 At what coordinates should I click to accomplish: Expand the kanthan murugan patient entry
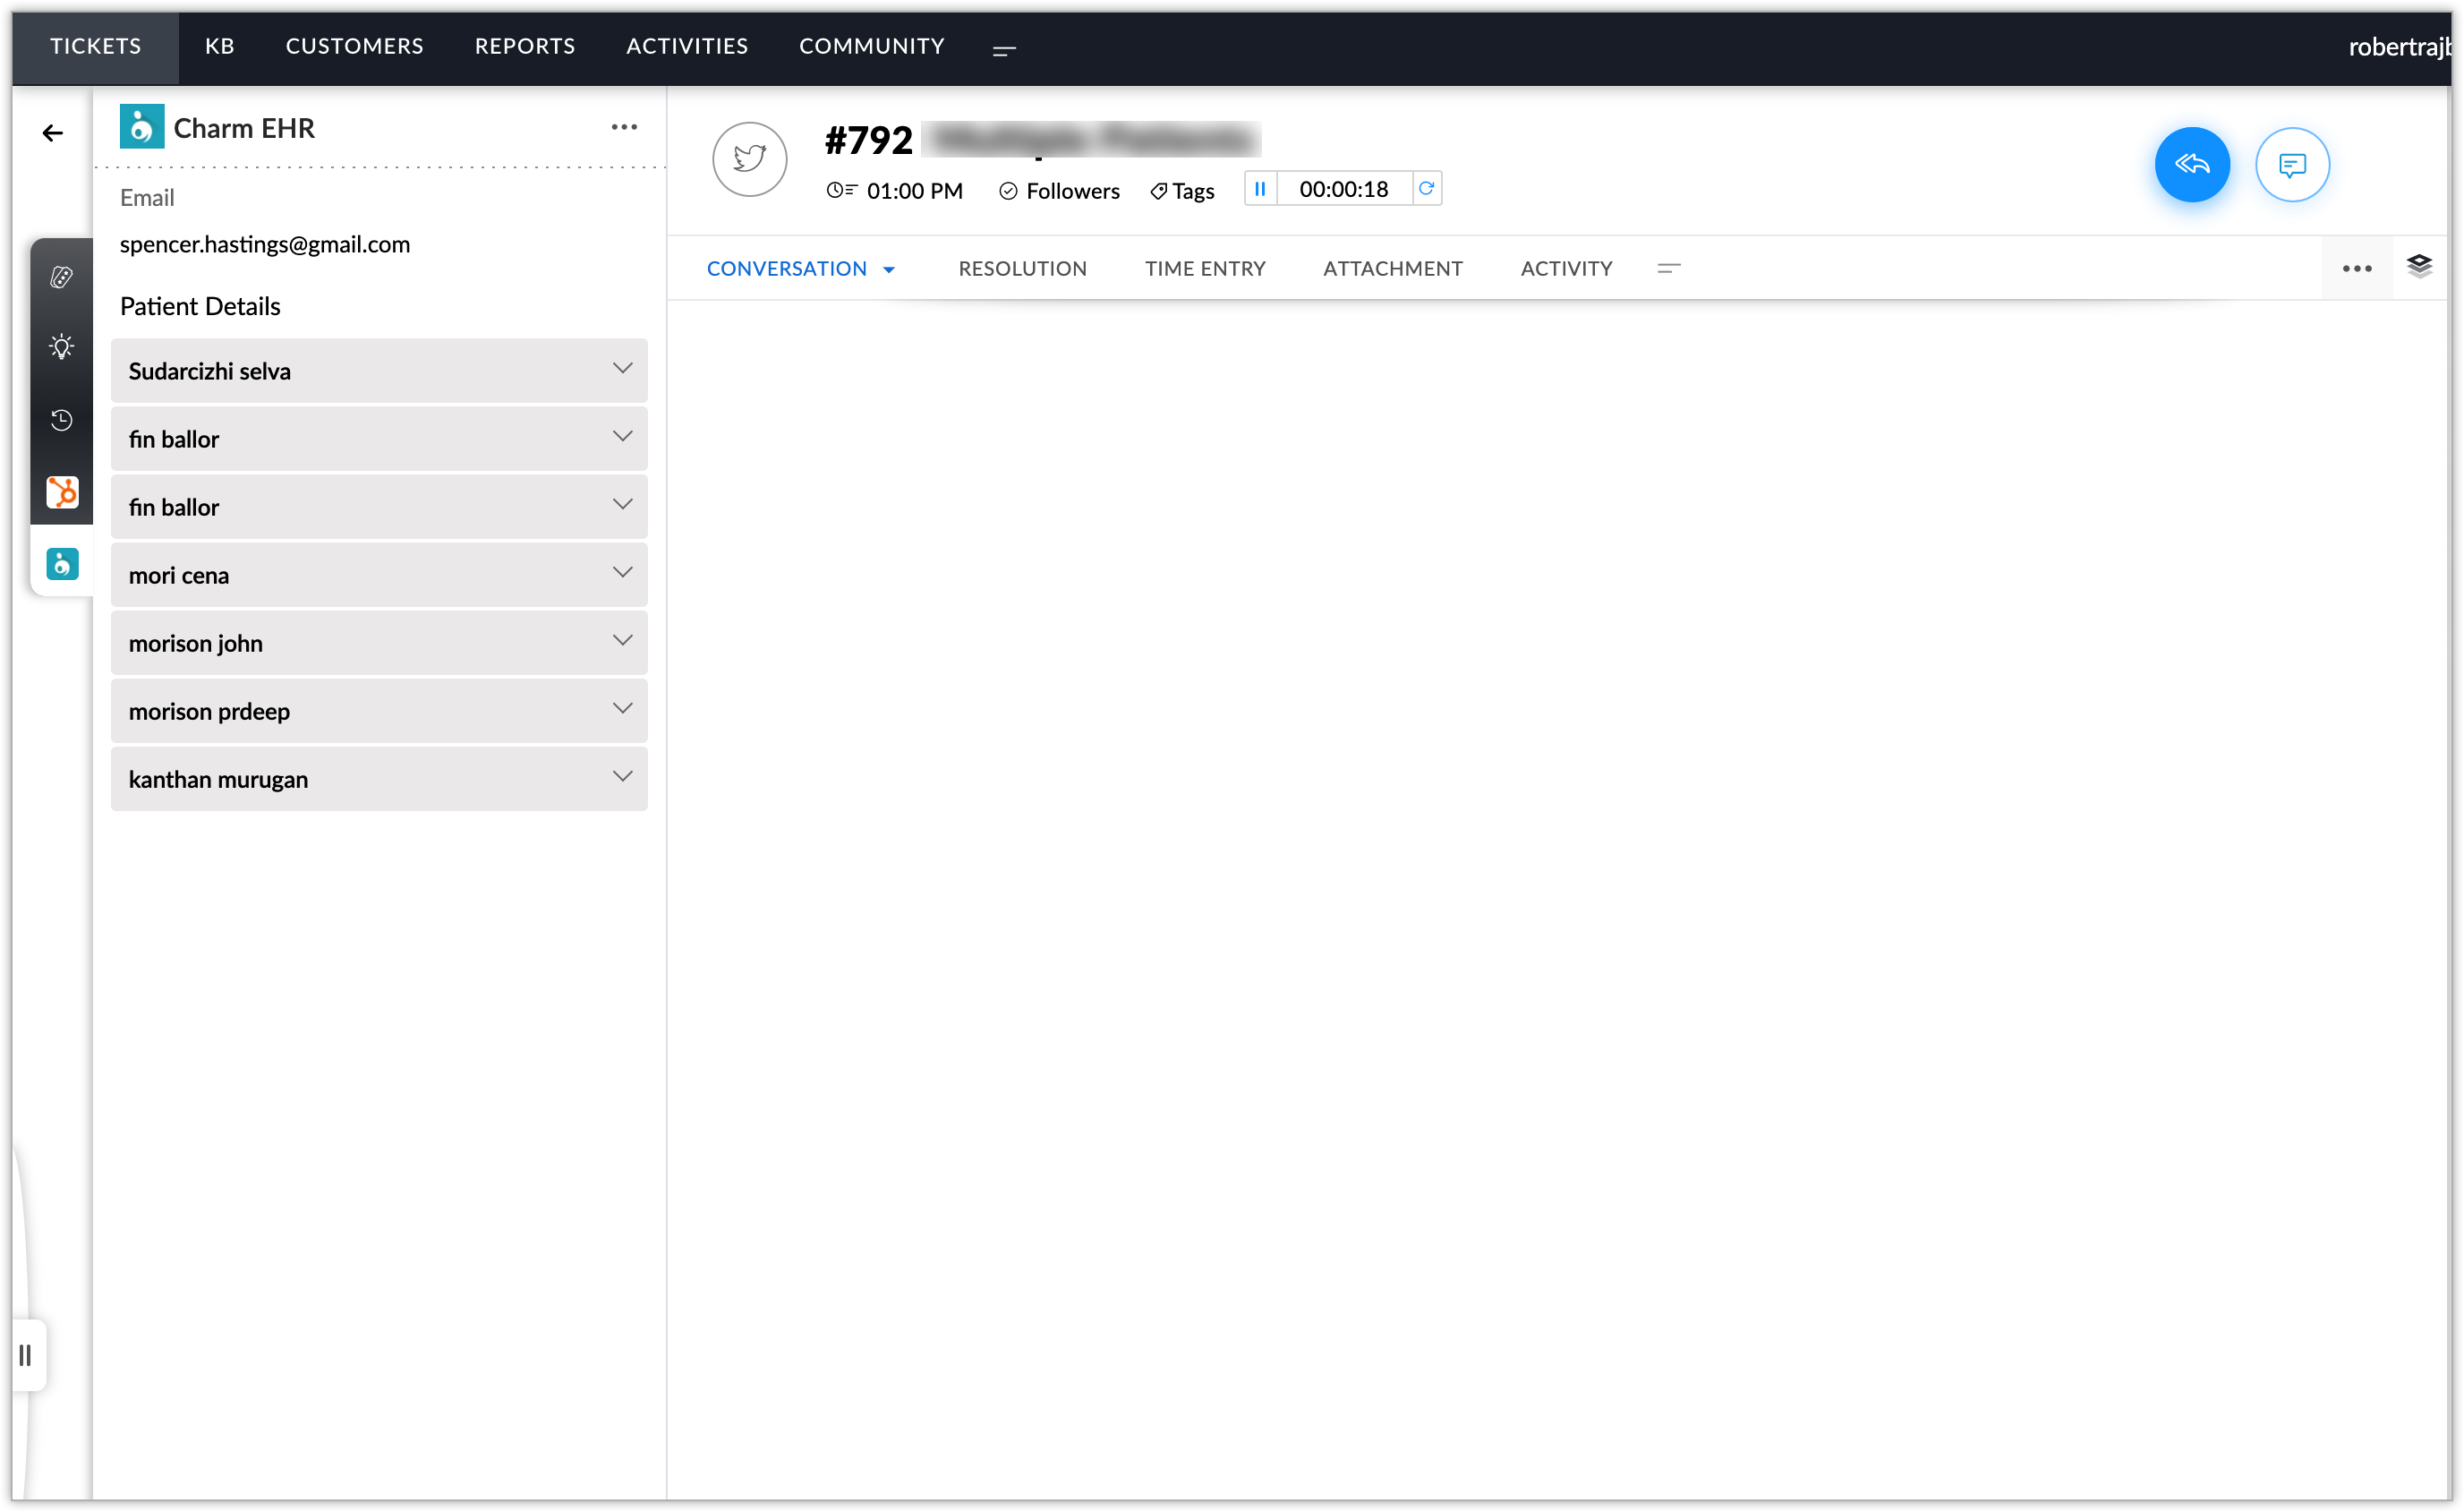622,777
